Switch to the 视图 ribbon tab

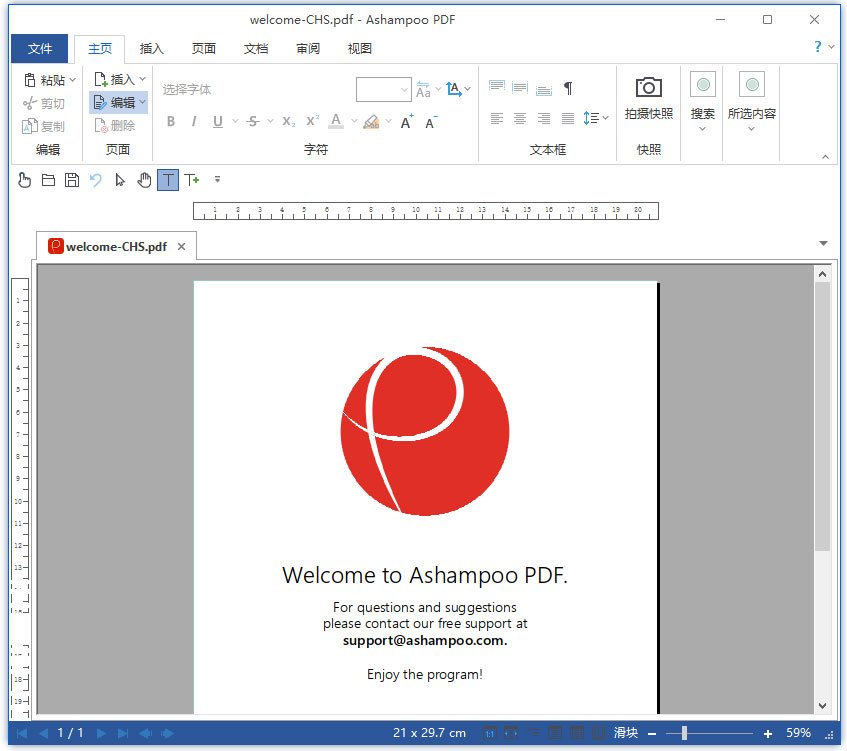[360, 49]
